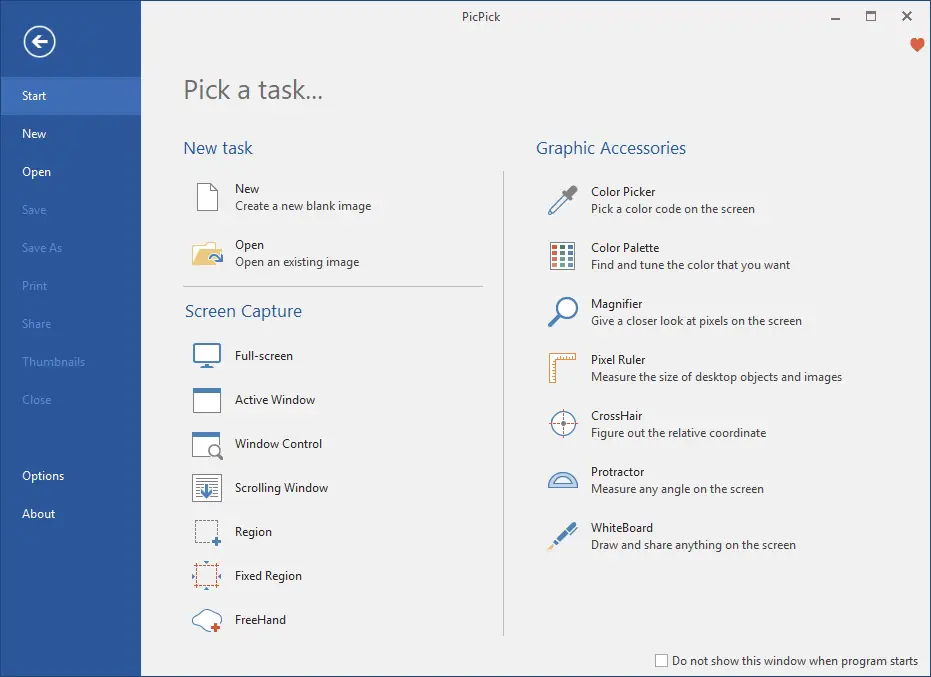Click the Active Window capture label
Screen dimensions: 931x677
(x=275, y=400)
